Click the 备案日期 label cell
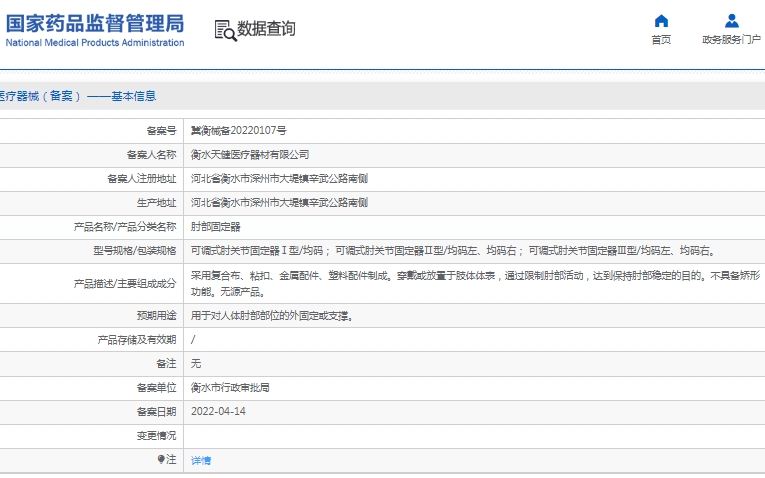This screenshot has width=765, height=478. [x=92, y=412]
